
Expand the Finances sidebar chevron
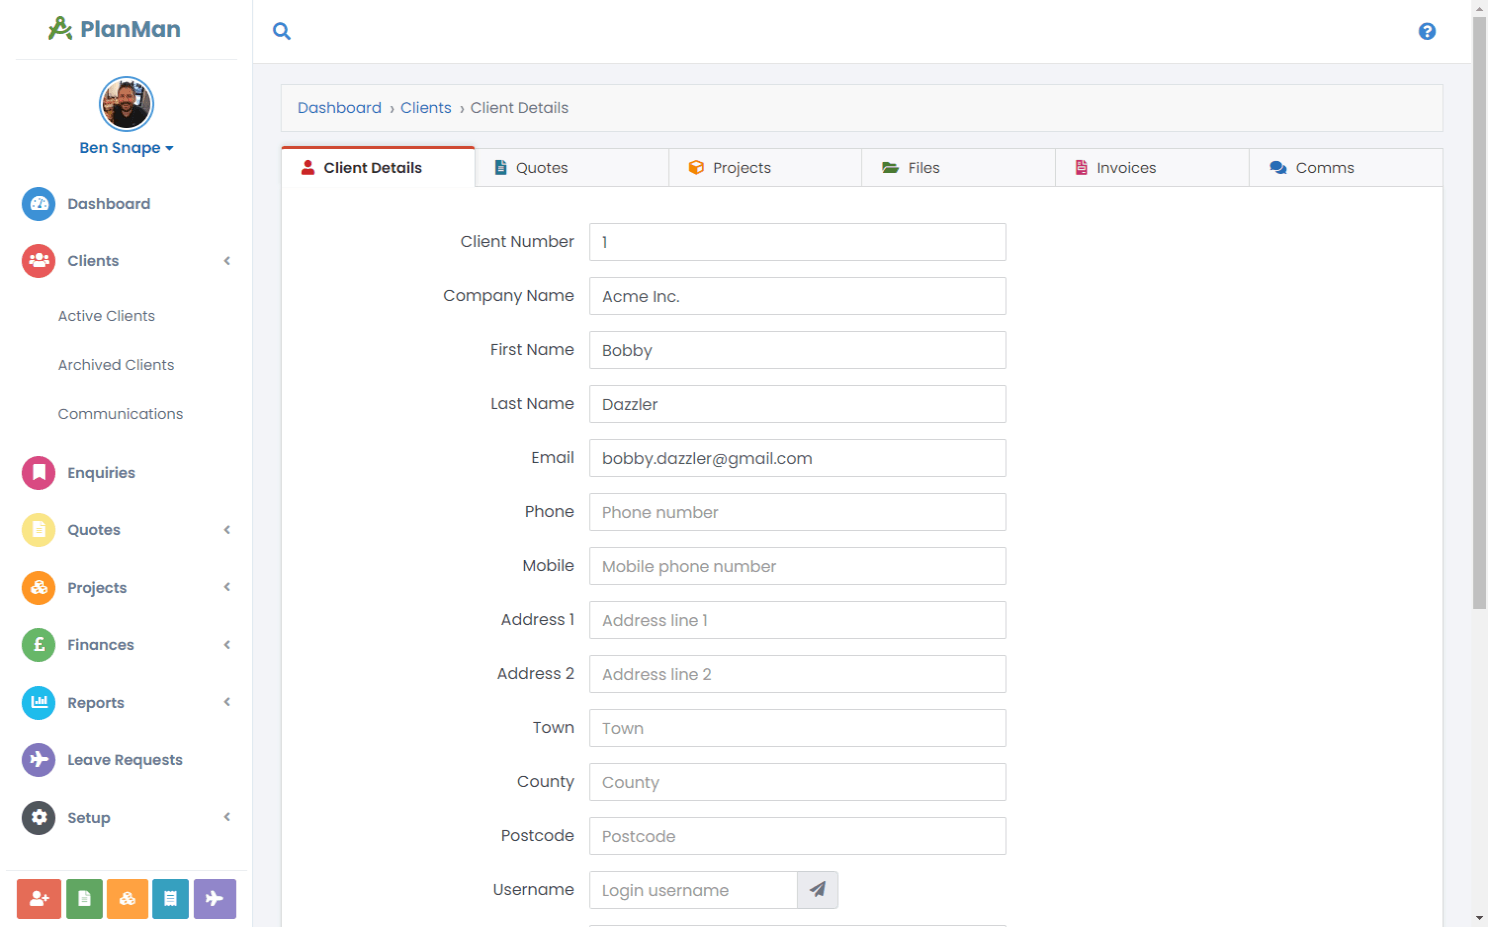[227, 645]
